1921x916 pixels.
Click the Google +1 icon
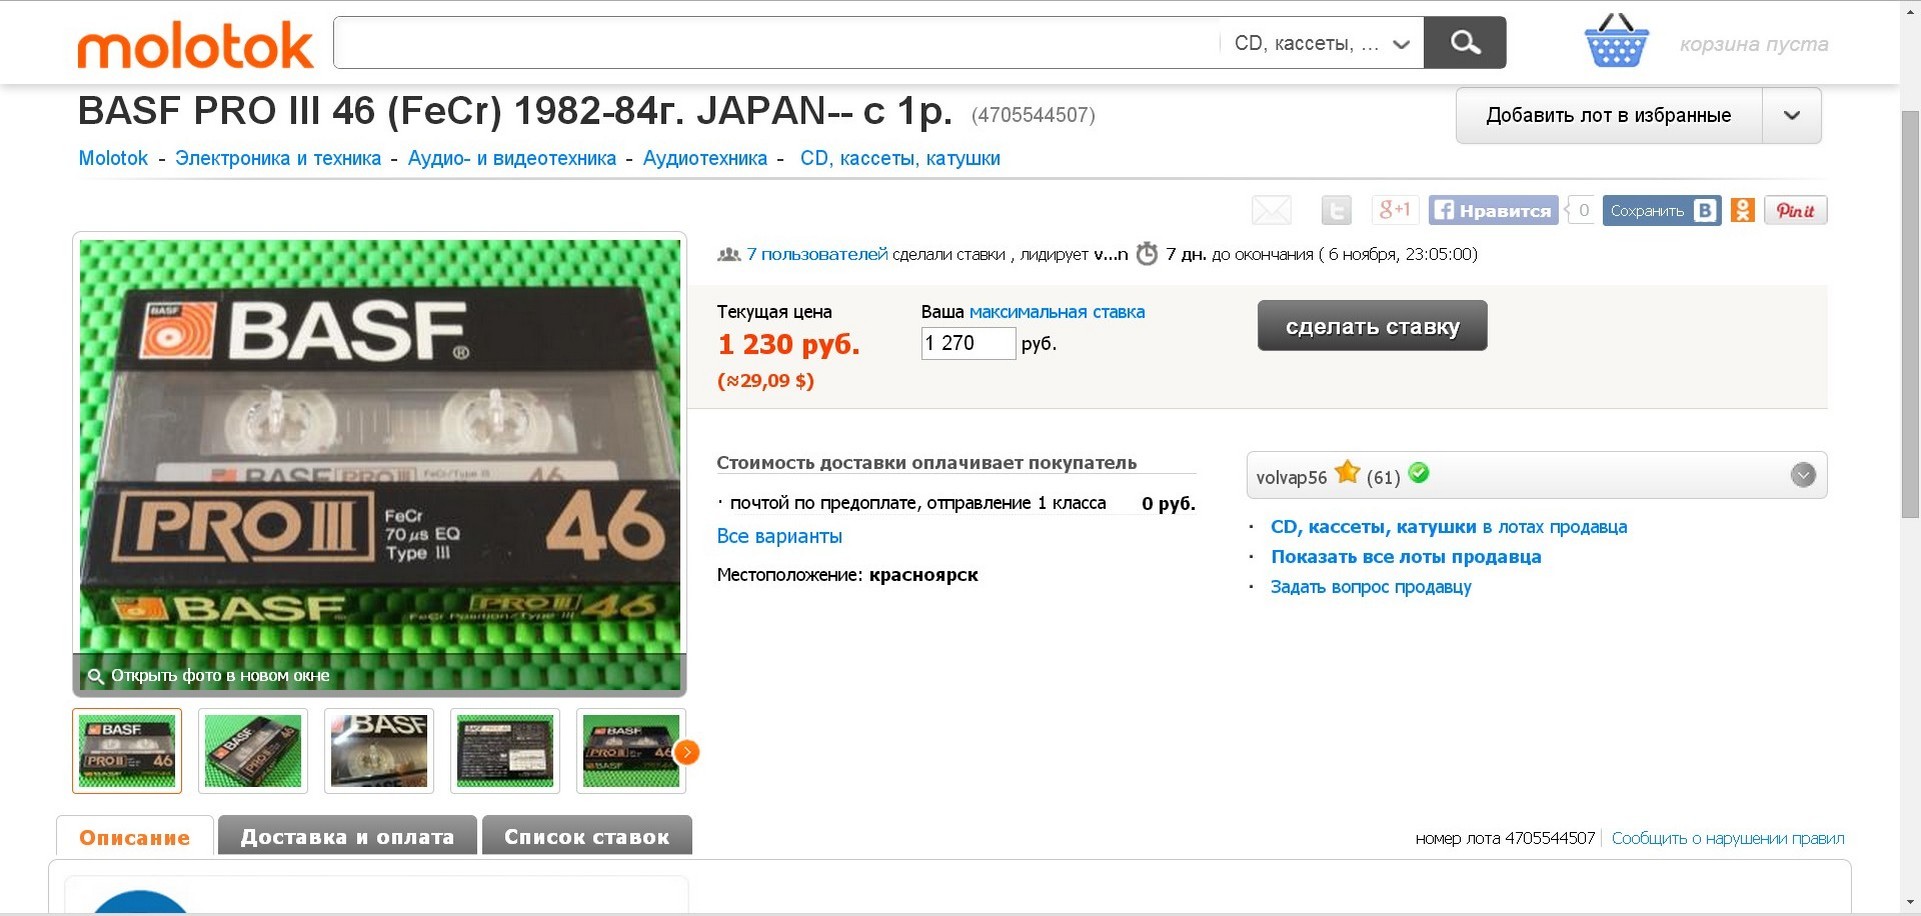pos(1394,210)
